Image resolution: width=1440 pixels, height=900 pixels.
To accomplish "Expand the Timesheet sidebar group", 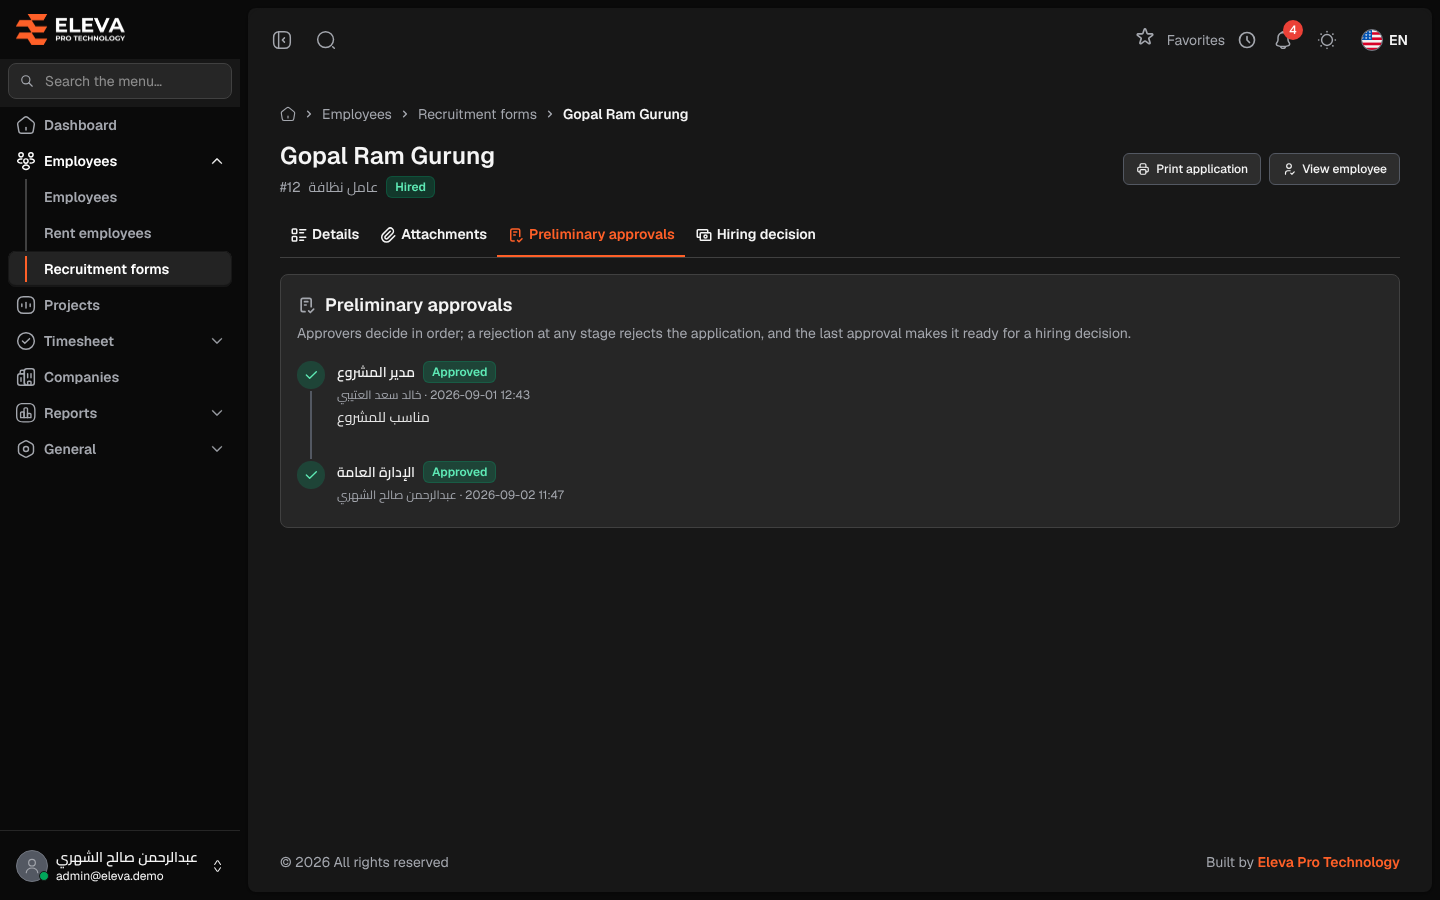I will (x=120, y=341).
